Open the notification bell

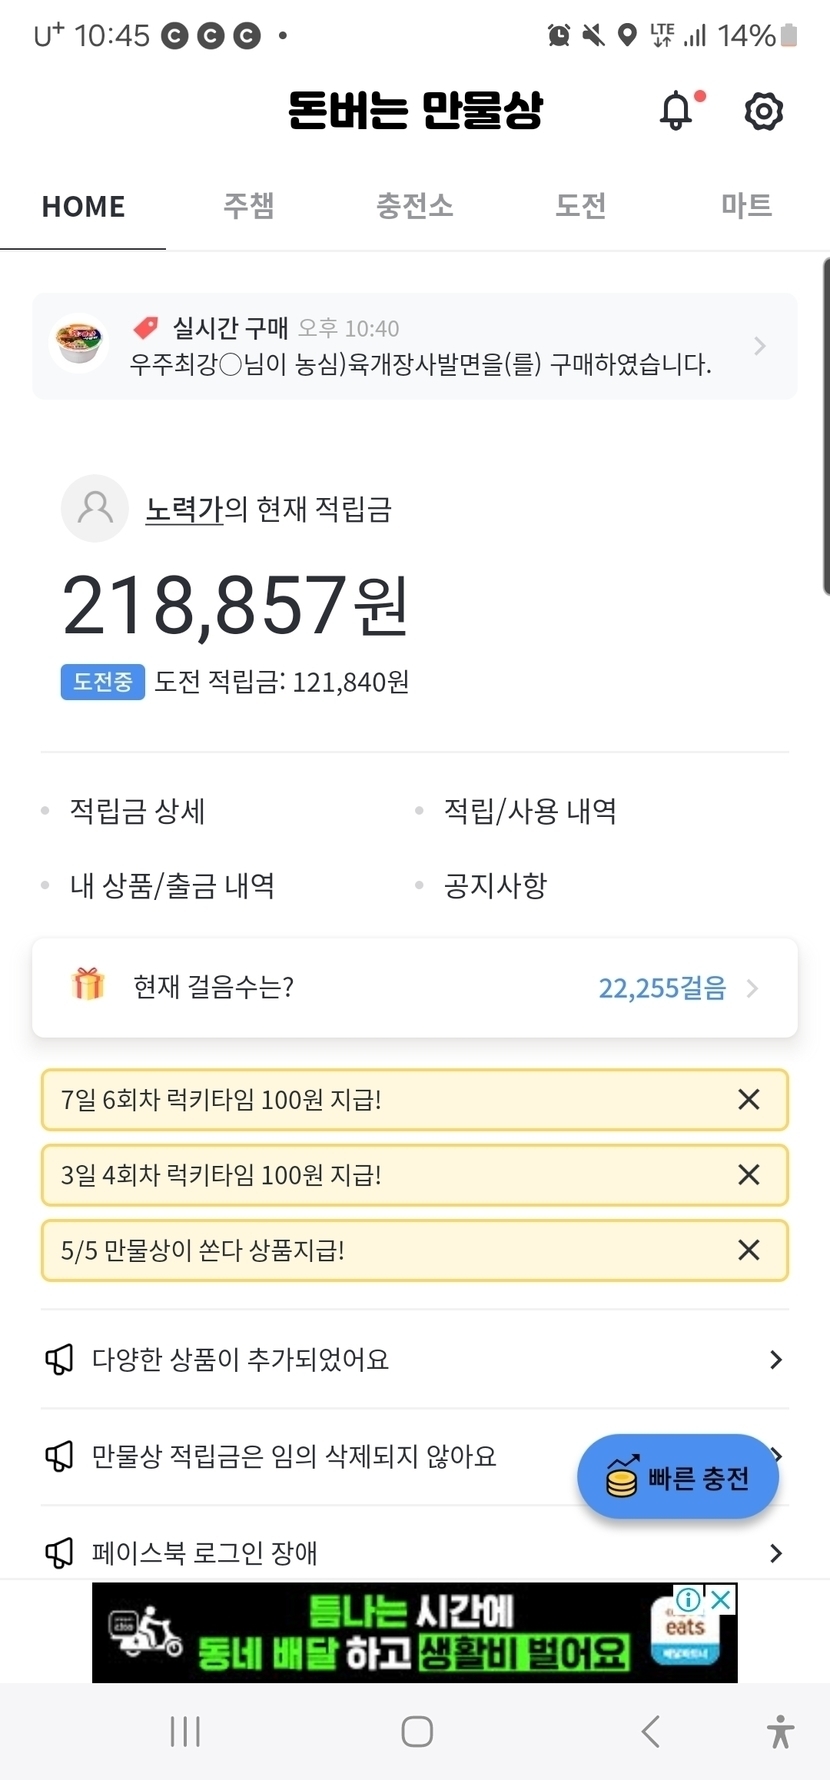click(x=677, y=111)
